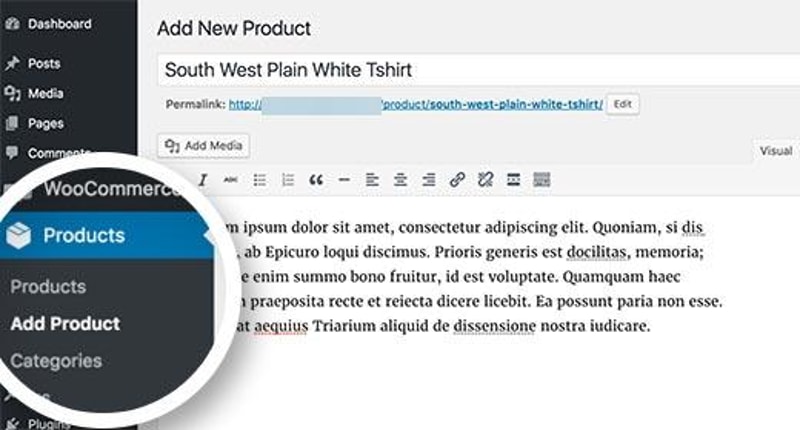The image size is (800, 430).
Task: Click inside the product description text area
Action: pos(480,311)
